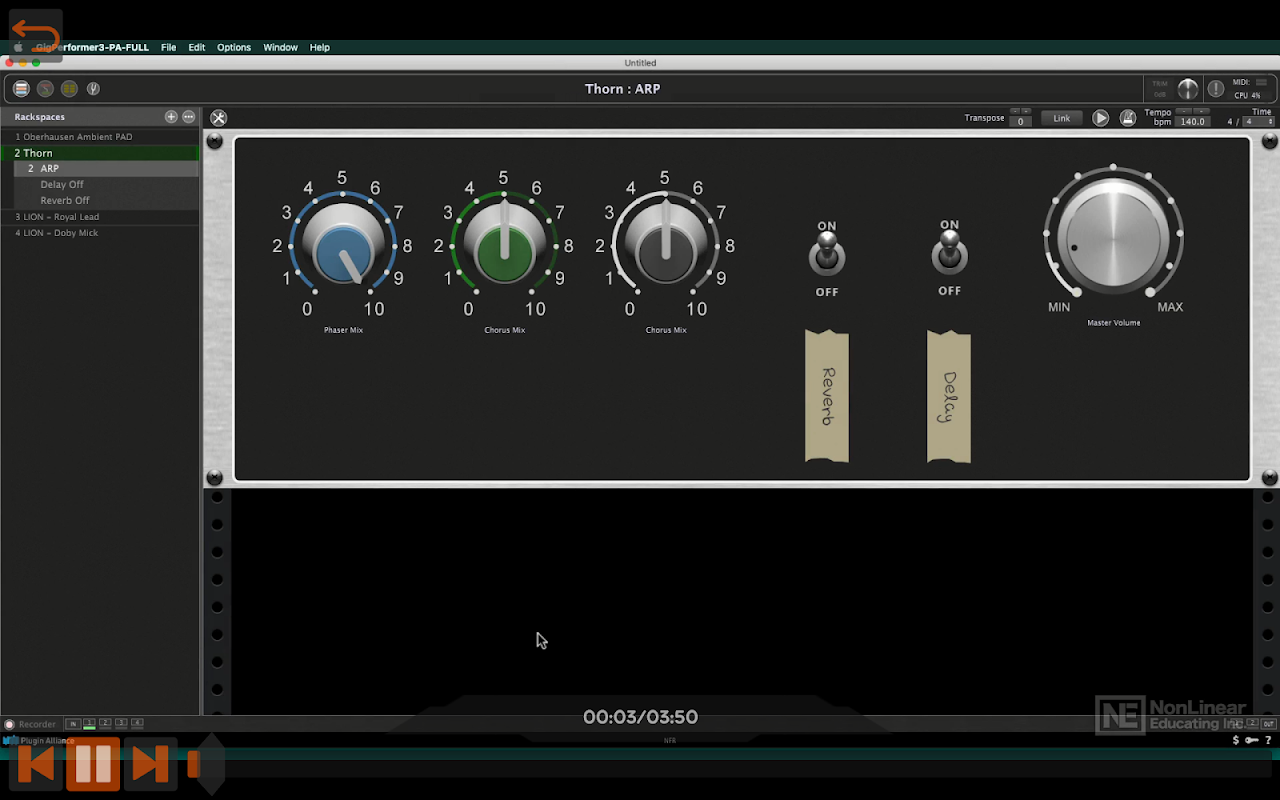
Task: Select rackspace 2 Thorn
Action: [100, 153]
